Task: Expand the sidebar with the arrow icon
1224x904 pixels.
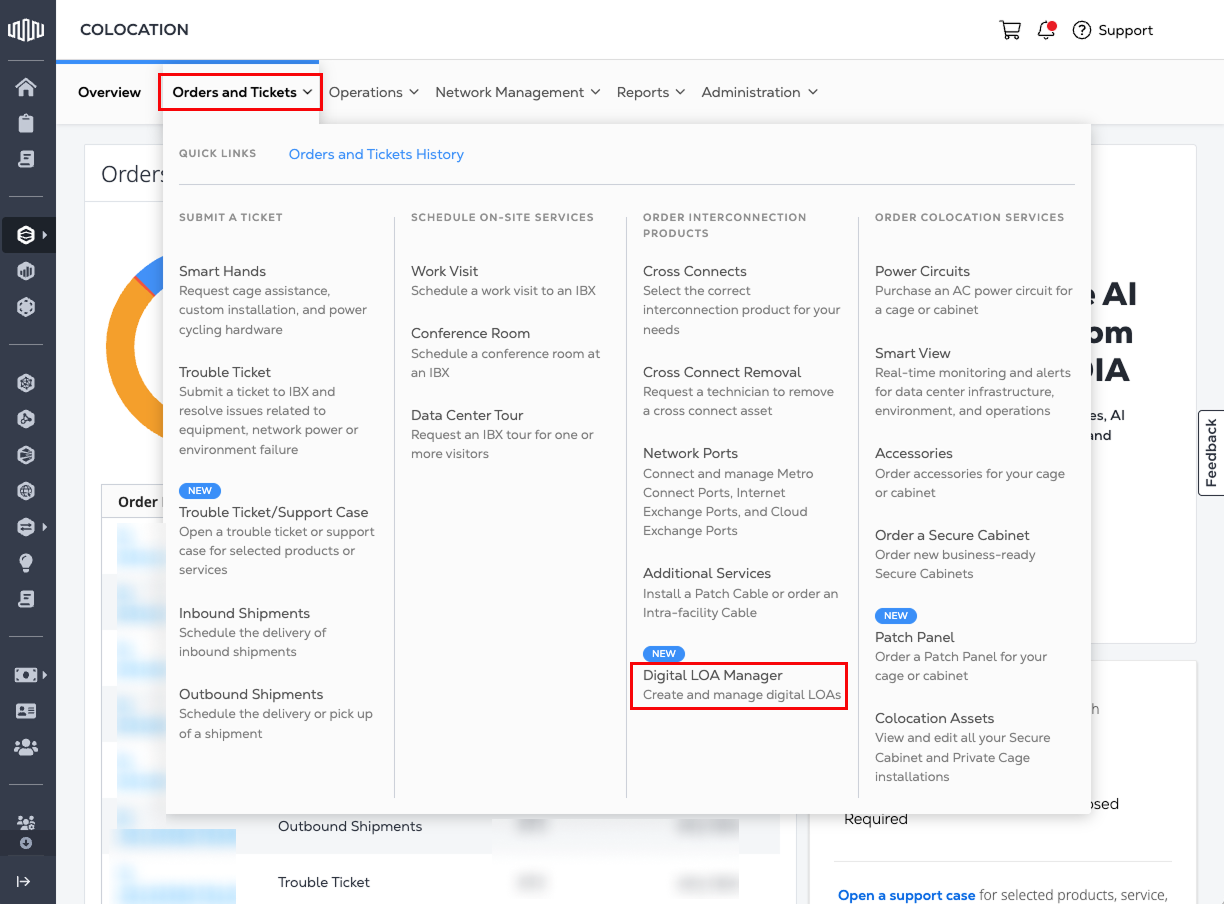Action: (x=24, y=881)
